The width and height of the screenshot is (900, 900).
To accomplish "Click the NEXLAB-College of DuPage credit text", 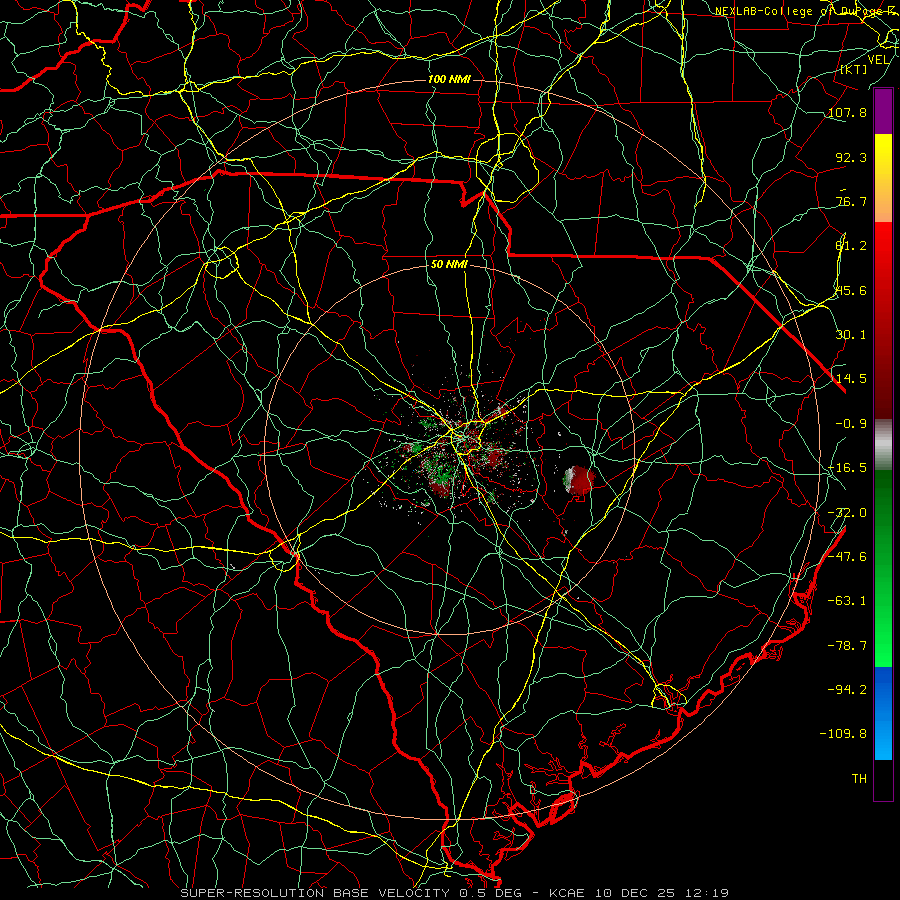I will click(807, 11).
